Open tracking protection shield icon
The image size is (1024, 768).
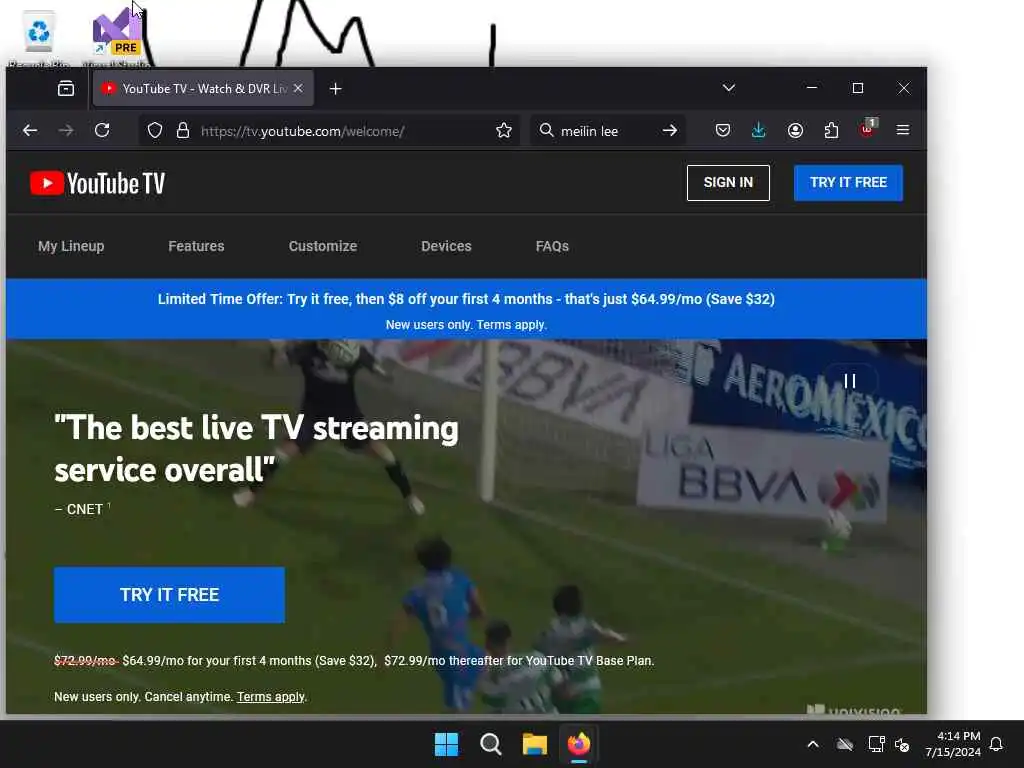coord(155,131)
